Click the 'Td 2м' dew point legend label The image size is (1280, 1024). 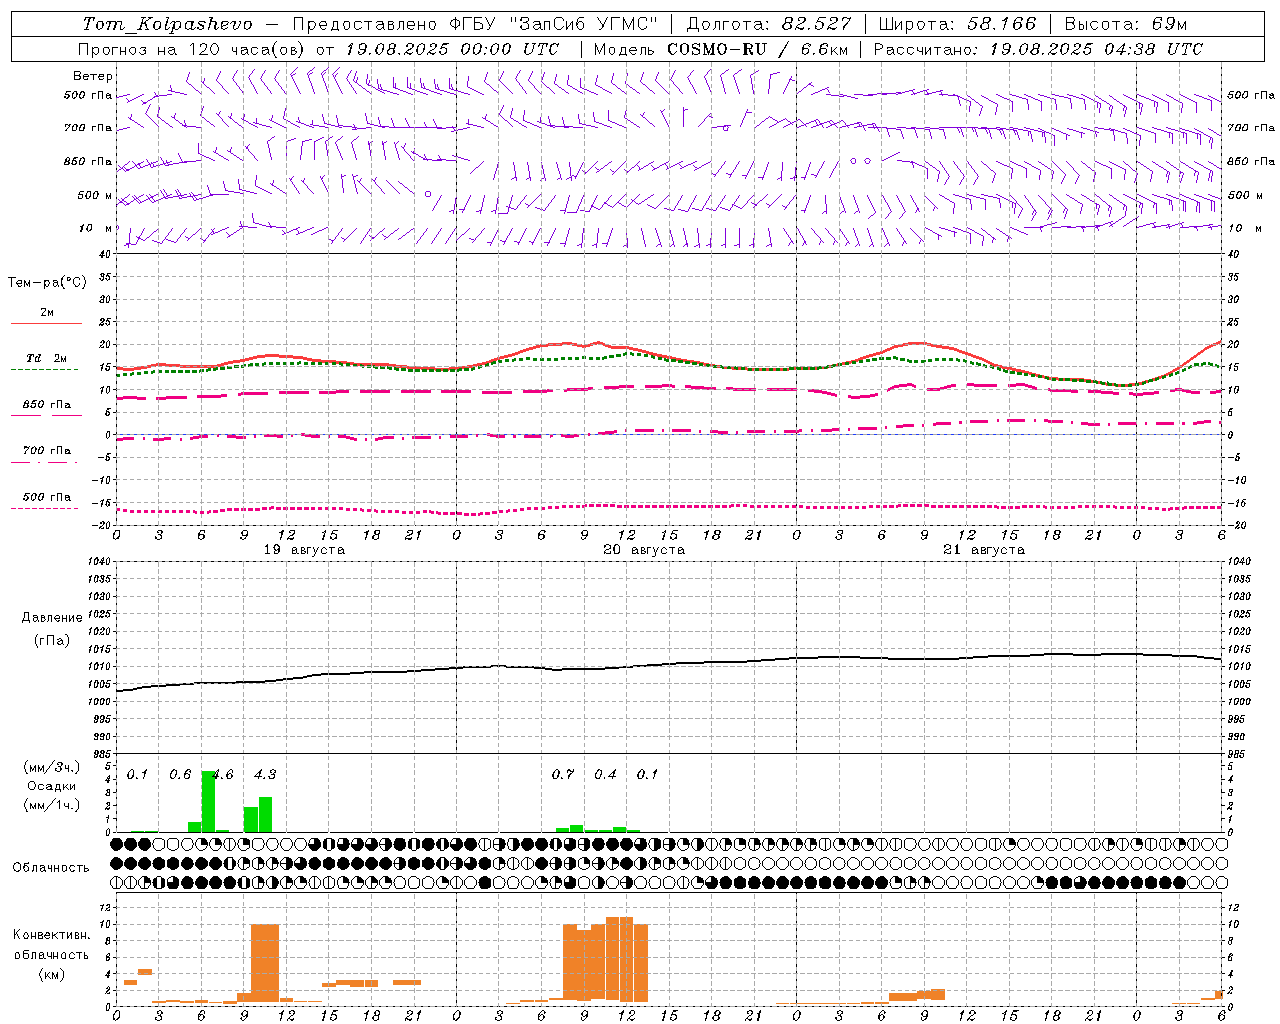pyautogui.click(x=47, y=358)
